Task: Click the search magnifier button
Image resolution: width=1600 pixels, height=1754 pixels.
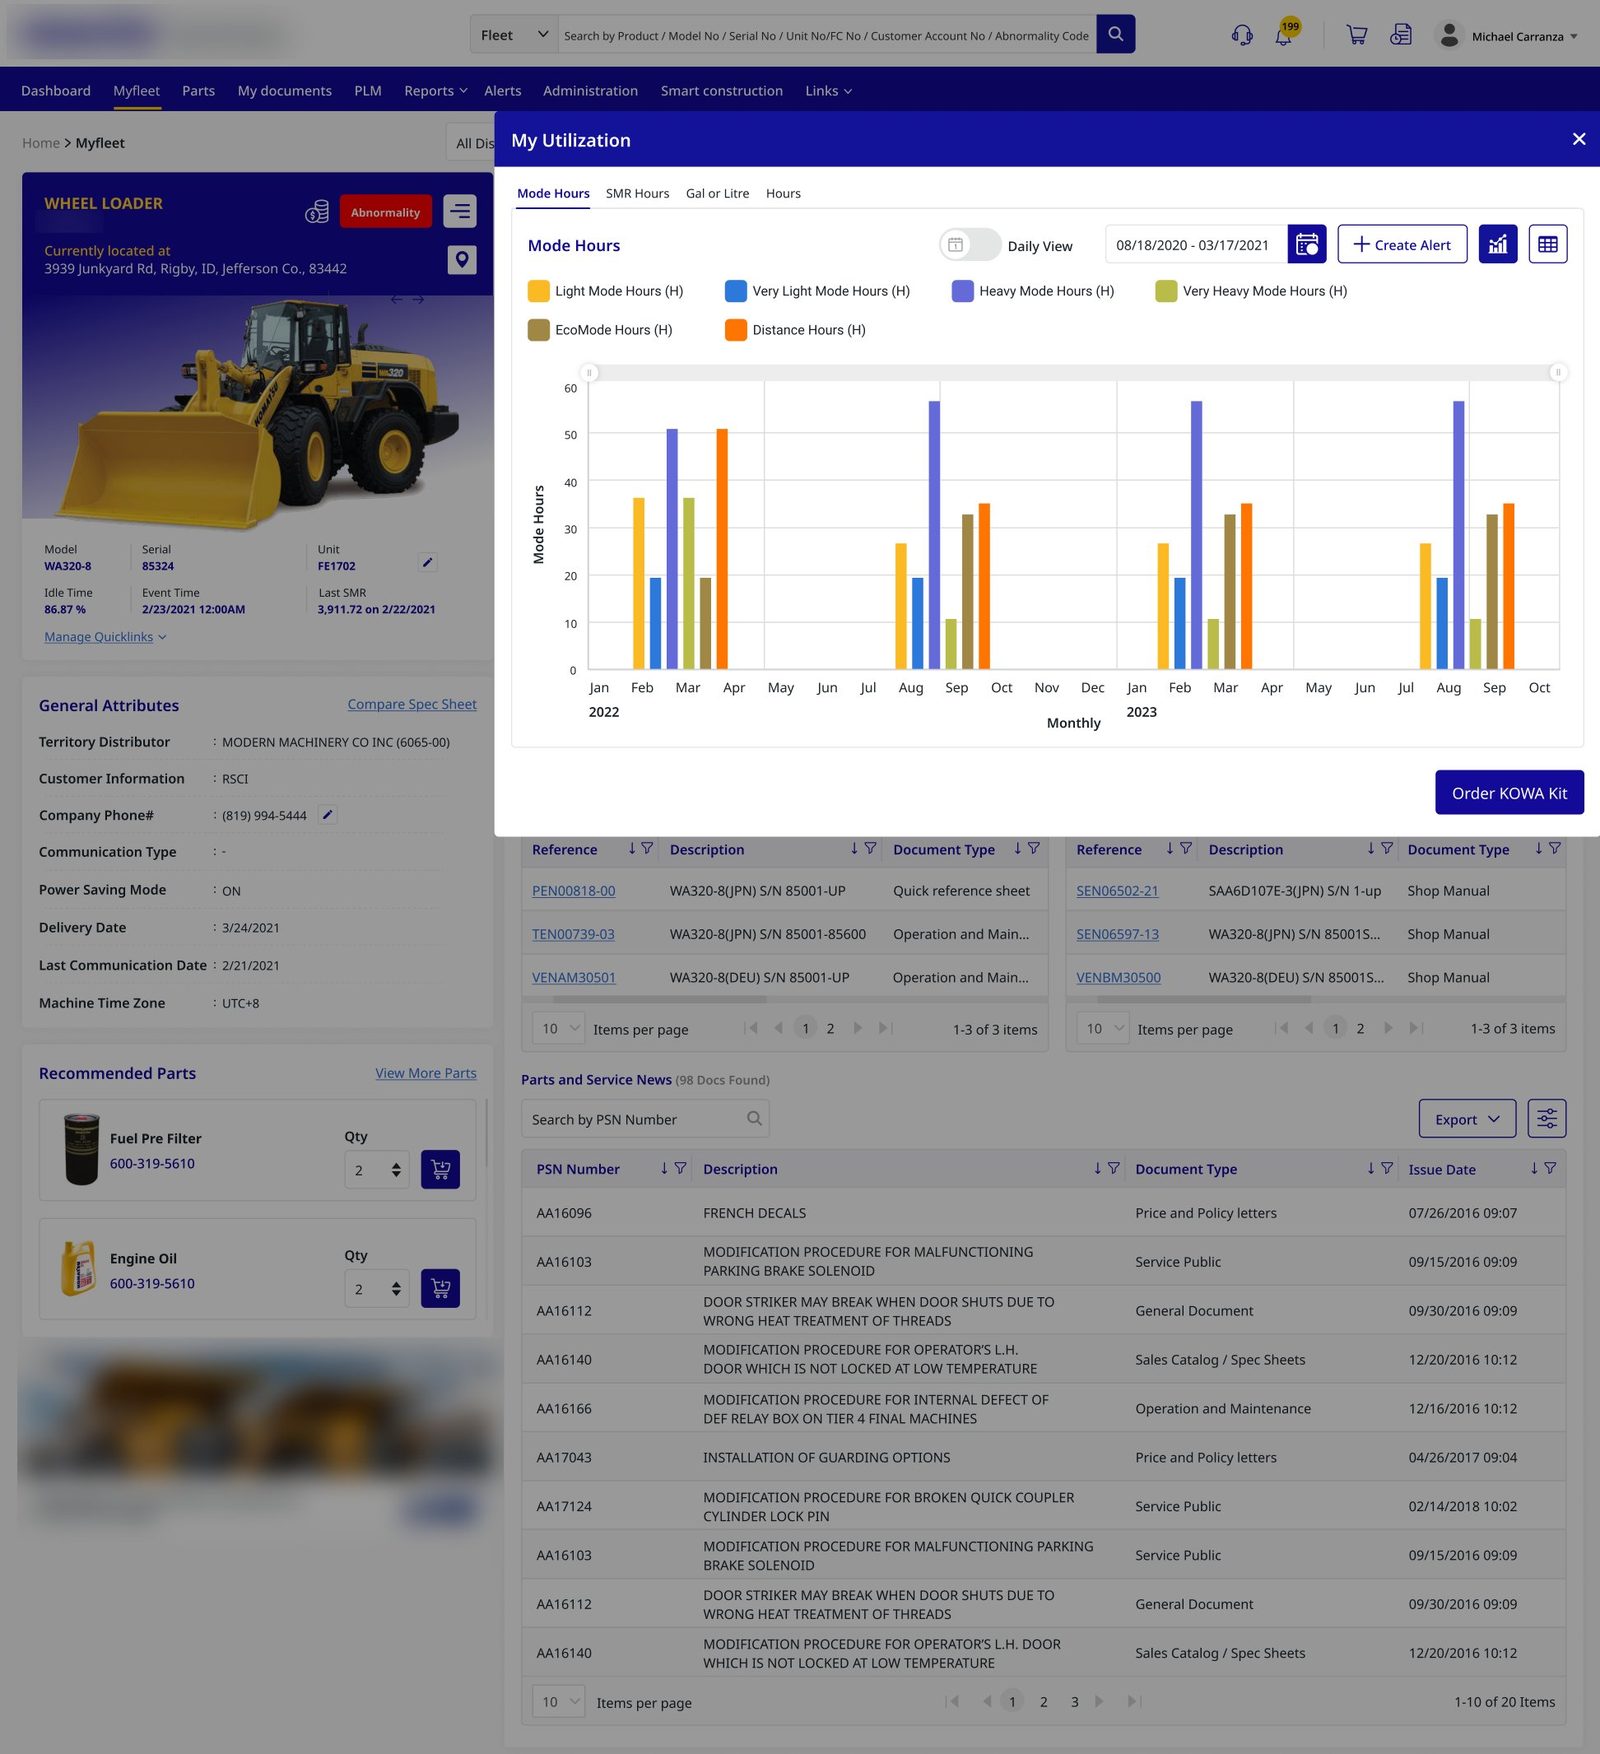Action: [1115, 34]
